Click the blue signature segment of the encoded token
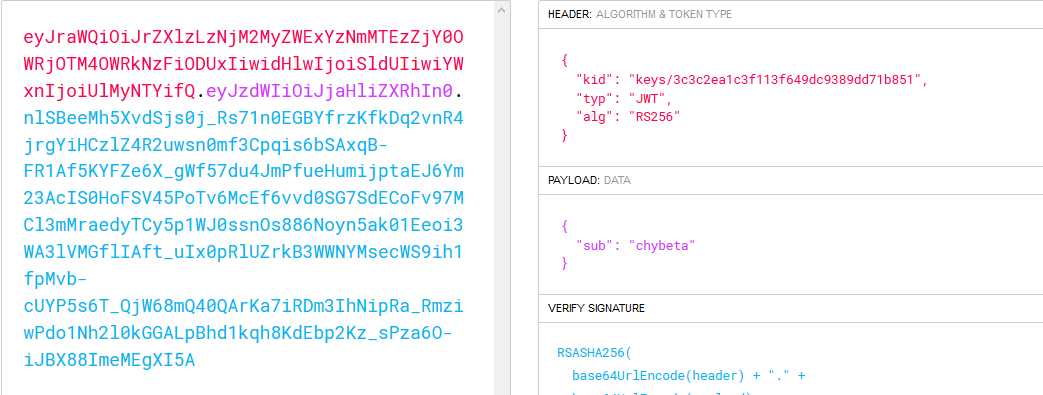1043x395 pixels. pyautogui.click(x=243, y=239)
